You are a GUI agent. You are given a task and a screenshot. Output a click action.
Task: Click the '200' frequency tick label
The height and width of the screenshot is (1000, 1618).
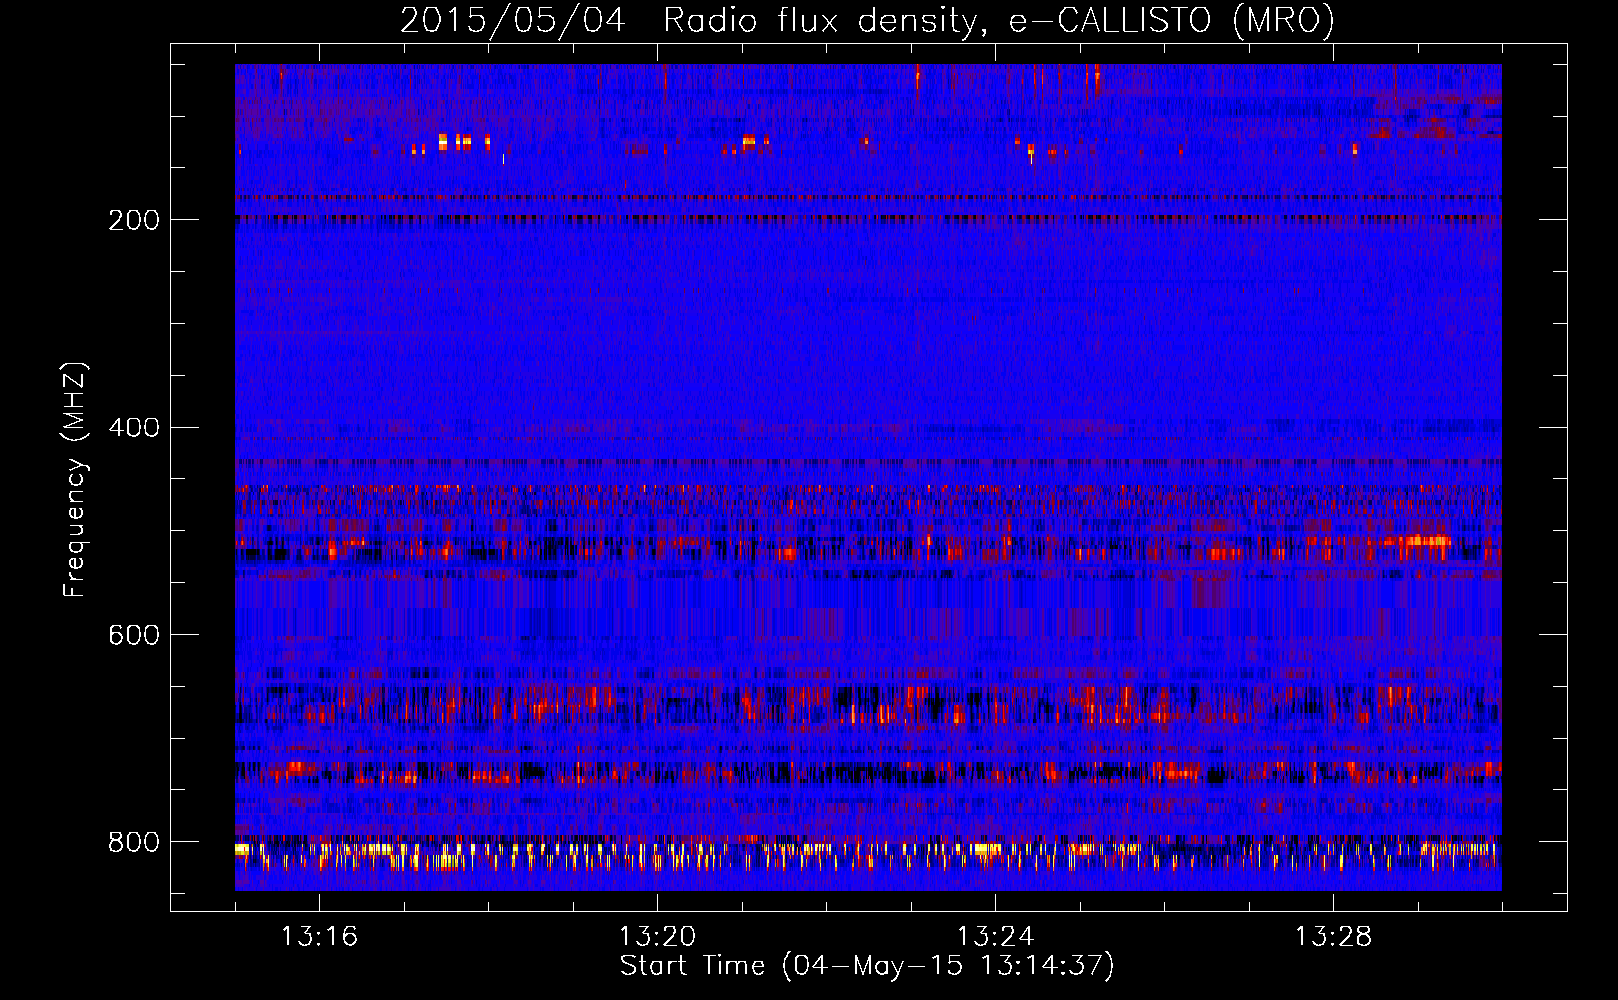click(x=134, y=220)
